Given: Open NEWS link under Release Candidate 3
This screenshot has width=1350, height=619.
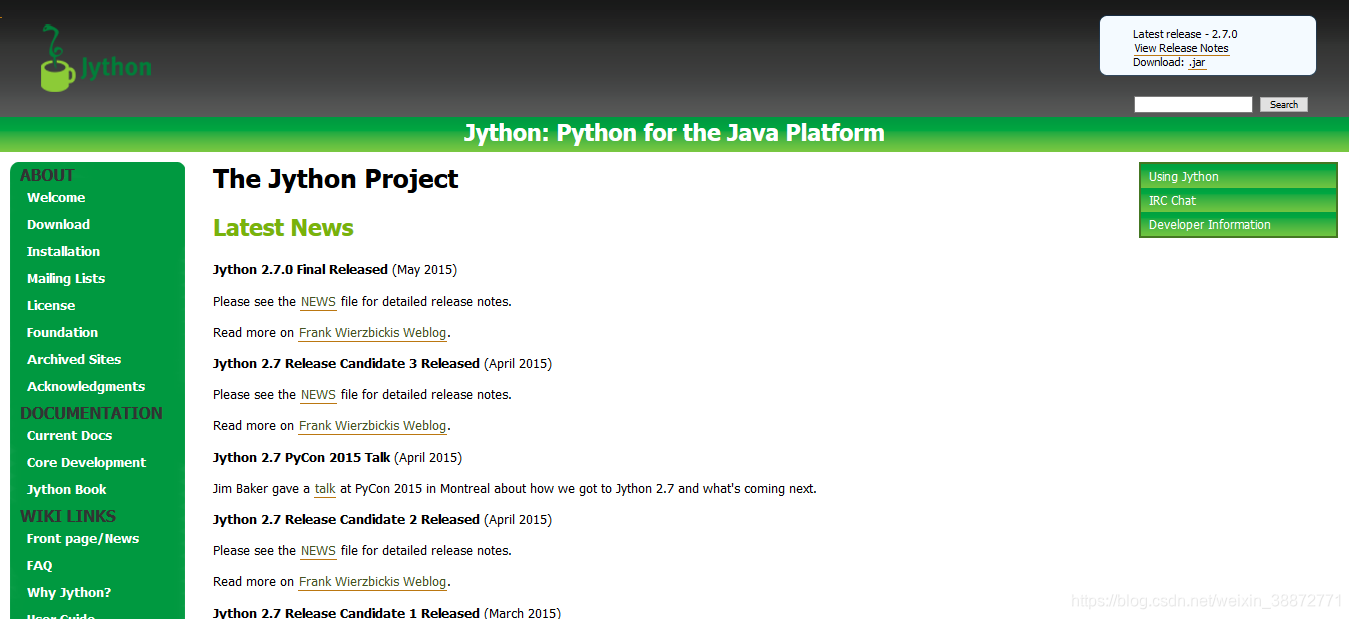Looking at the screenshot, I should (318, 395).
